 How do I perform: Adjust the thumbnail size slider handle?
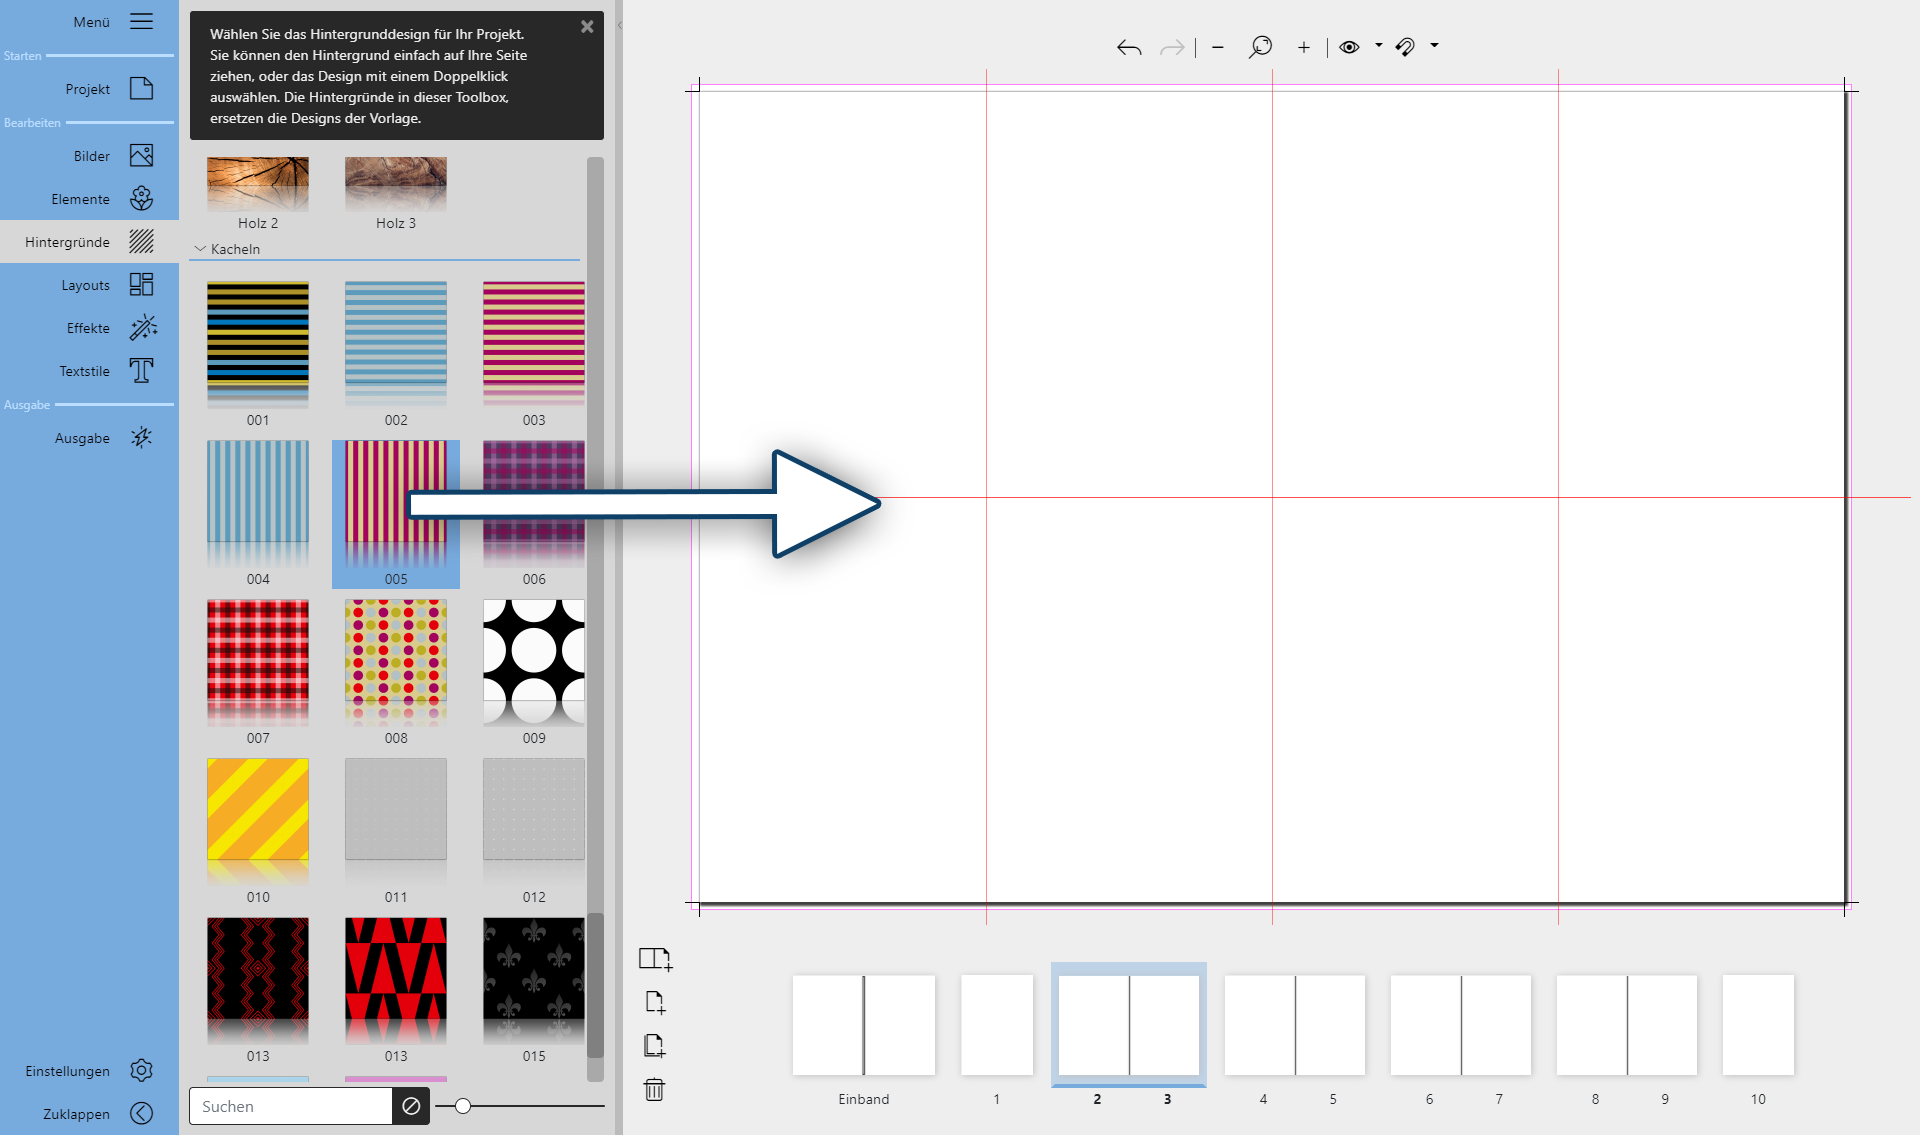point(462,1106)
